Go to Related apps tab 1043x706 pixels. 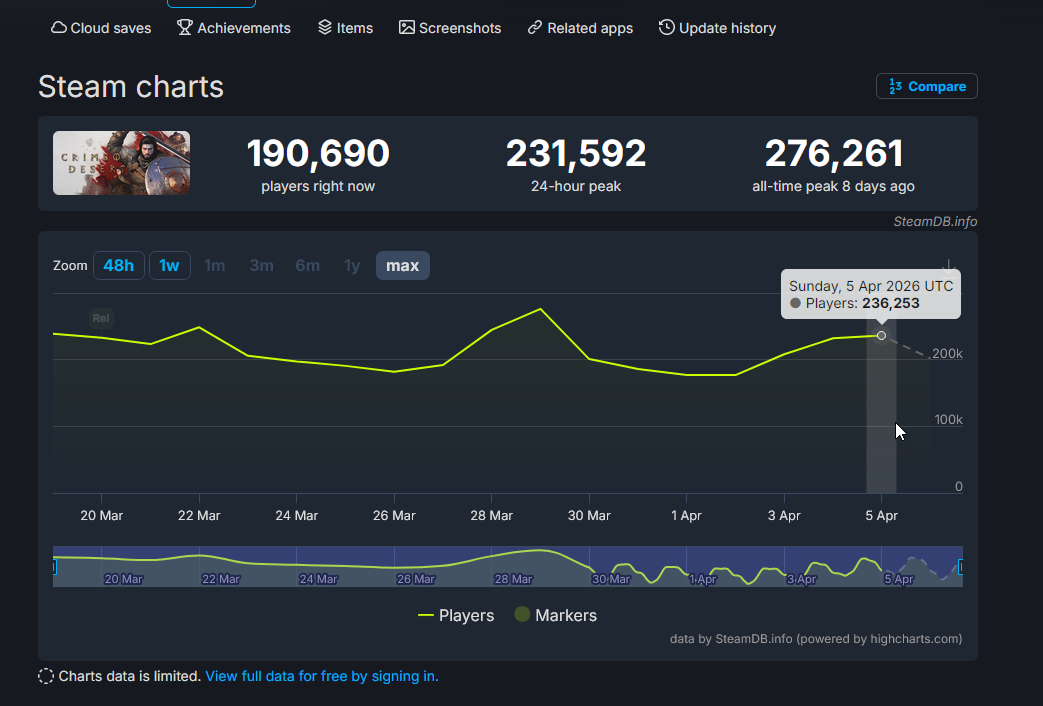pos(580,28)
